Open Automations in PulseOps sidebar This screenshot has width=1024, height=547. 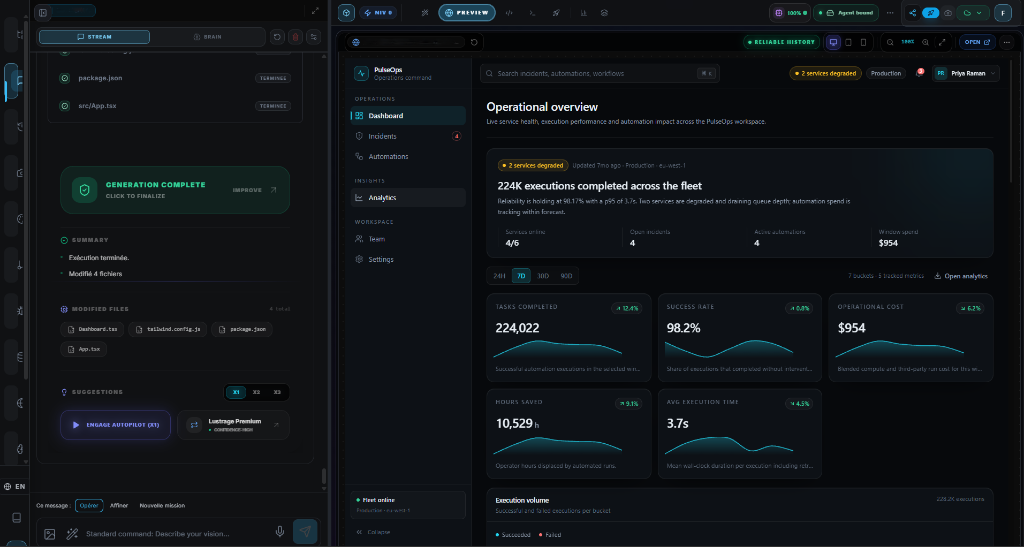coord(408,157)
